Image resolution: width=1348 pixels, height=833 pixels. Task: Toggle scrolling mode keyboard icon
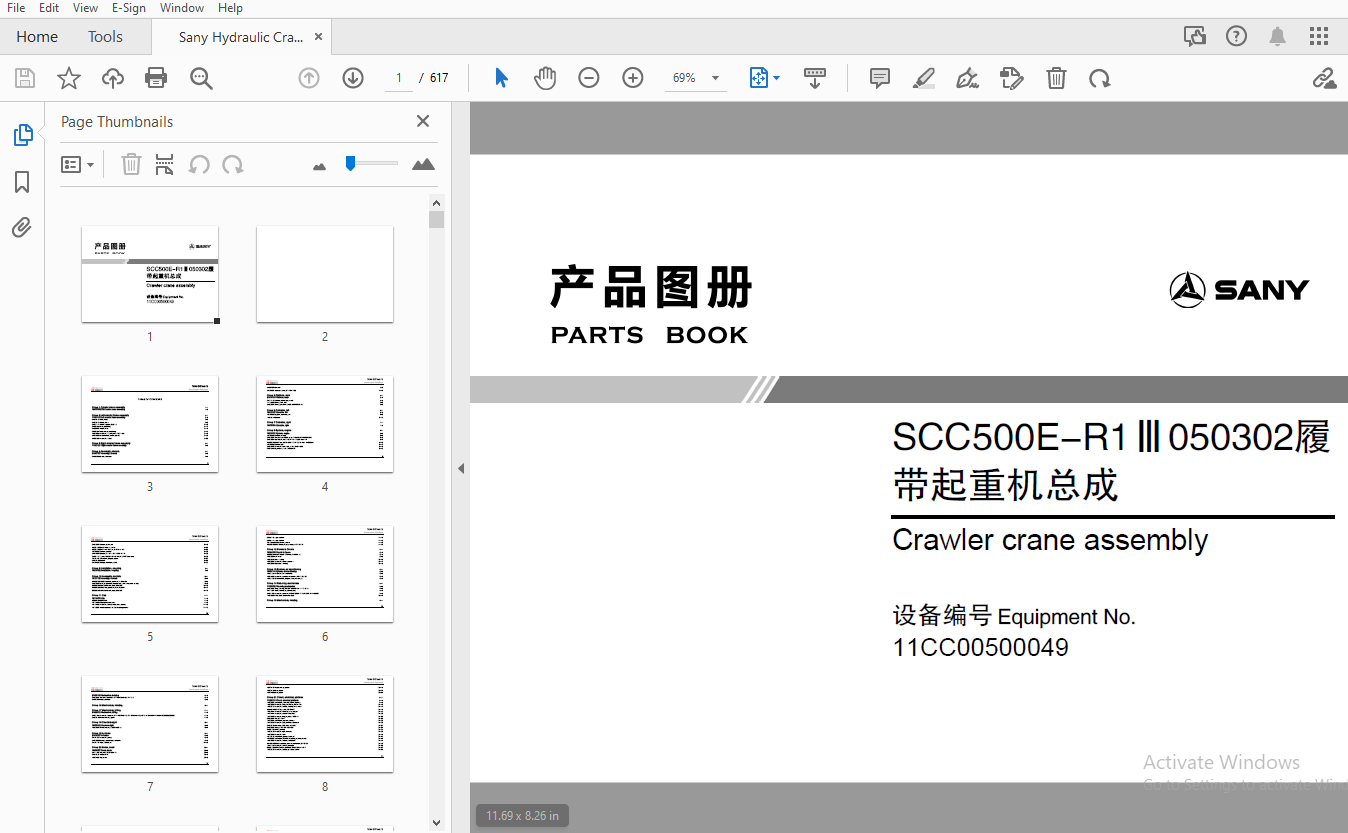[x=815, y=78]
